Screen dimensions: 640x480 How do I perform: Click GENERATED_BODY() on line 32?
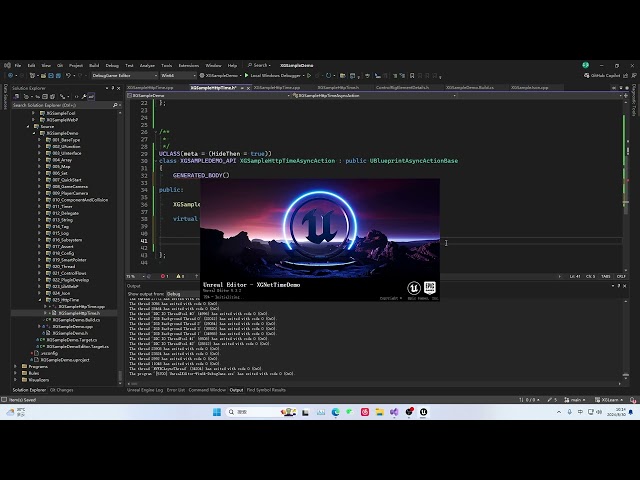tap(201, 176)
